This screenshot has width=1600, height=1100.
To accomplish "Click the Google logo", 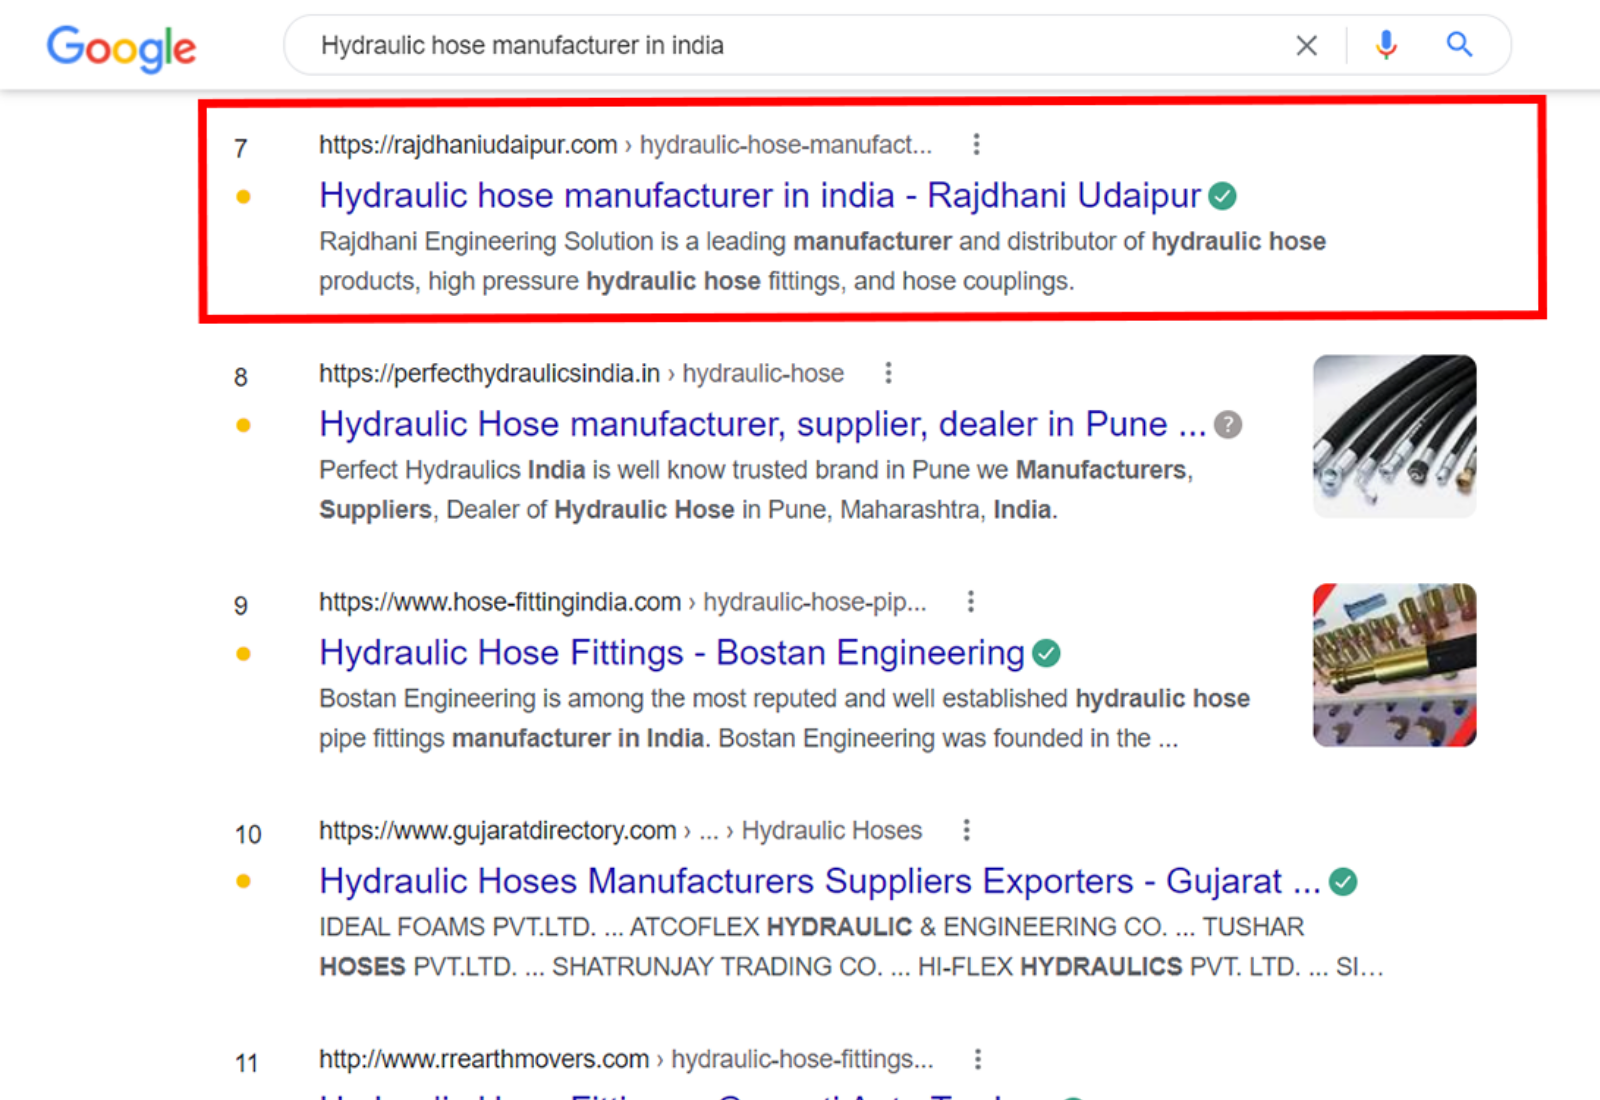I will (x=121, y=47).
